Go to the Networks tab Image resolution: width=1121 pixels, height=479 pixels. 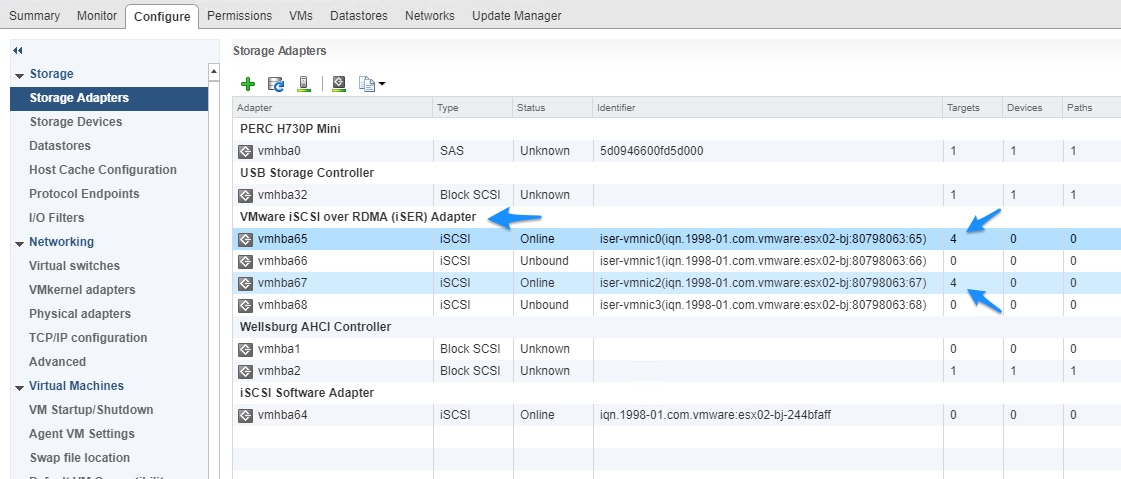click(x=430, y=15)
